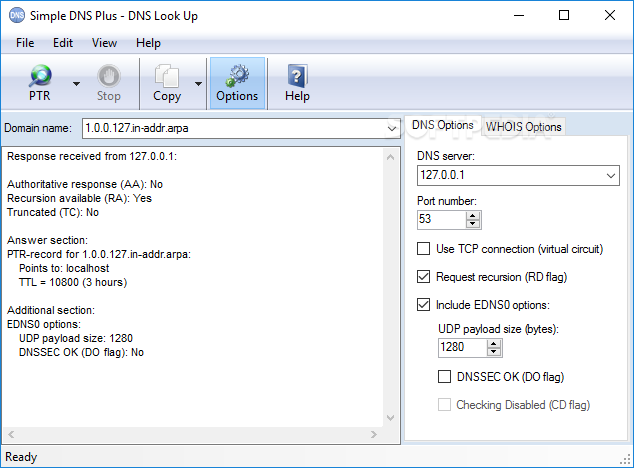Viewport: 634px width, 468px height.
Task: Click the 'Recursion available (RA): Yes' line
Action: click(x=79, y=198)
